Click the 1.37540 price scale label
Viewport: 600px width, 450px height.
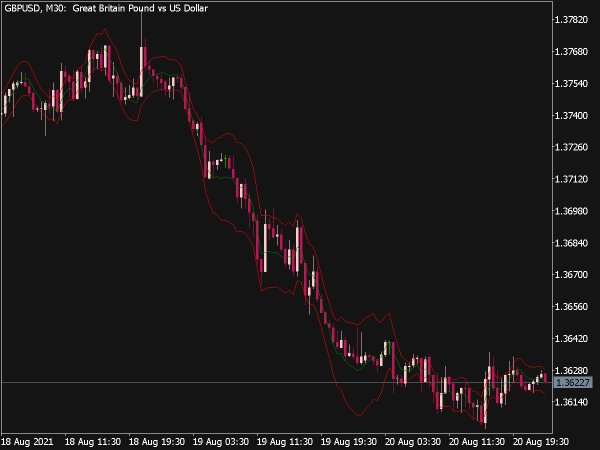pyautogui.click(x=571, y=83)
